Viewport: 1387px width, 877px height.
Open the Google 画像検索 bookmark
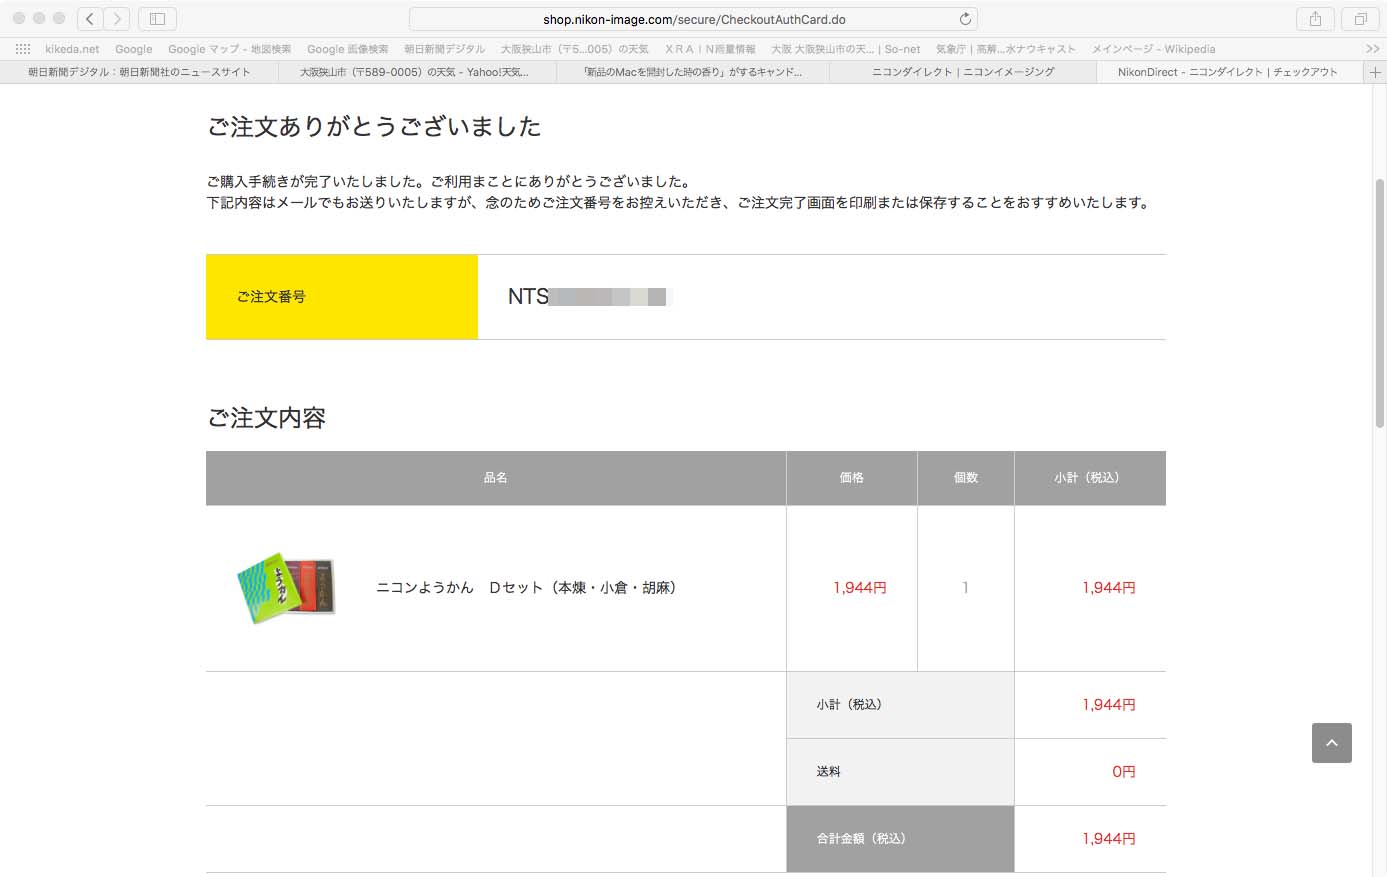pyautogui.click(x=347, y=49)
